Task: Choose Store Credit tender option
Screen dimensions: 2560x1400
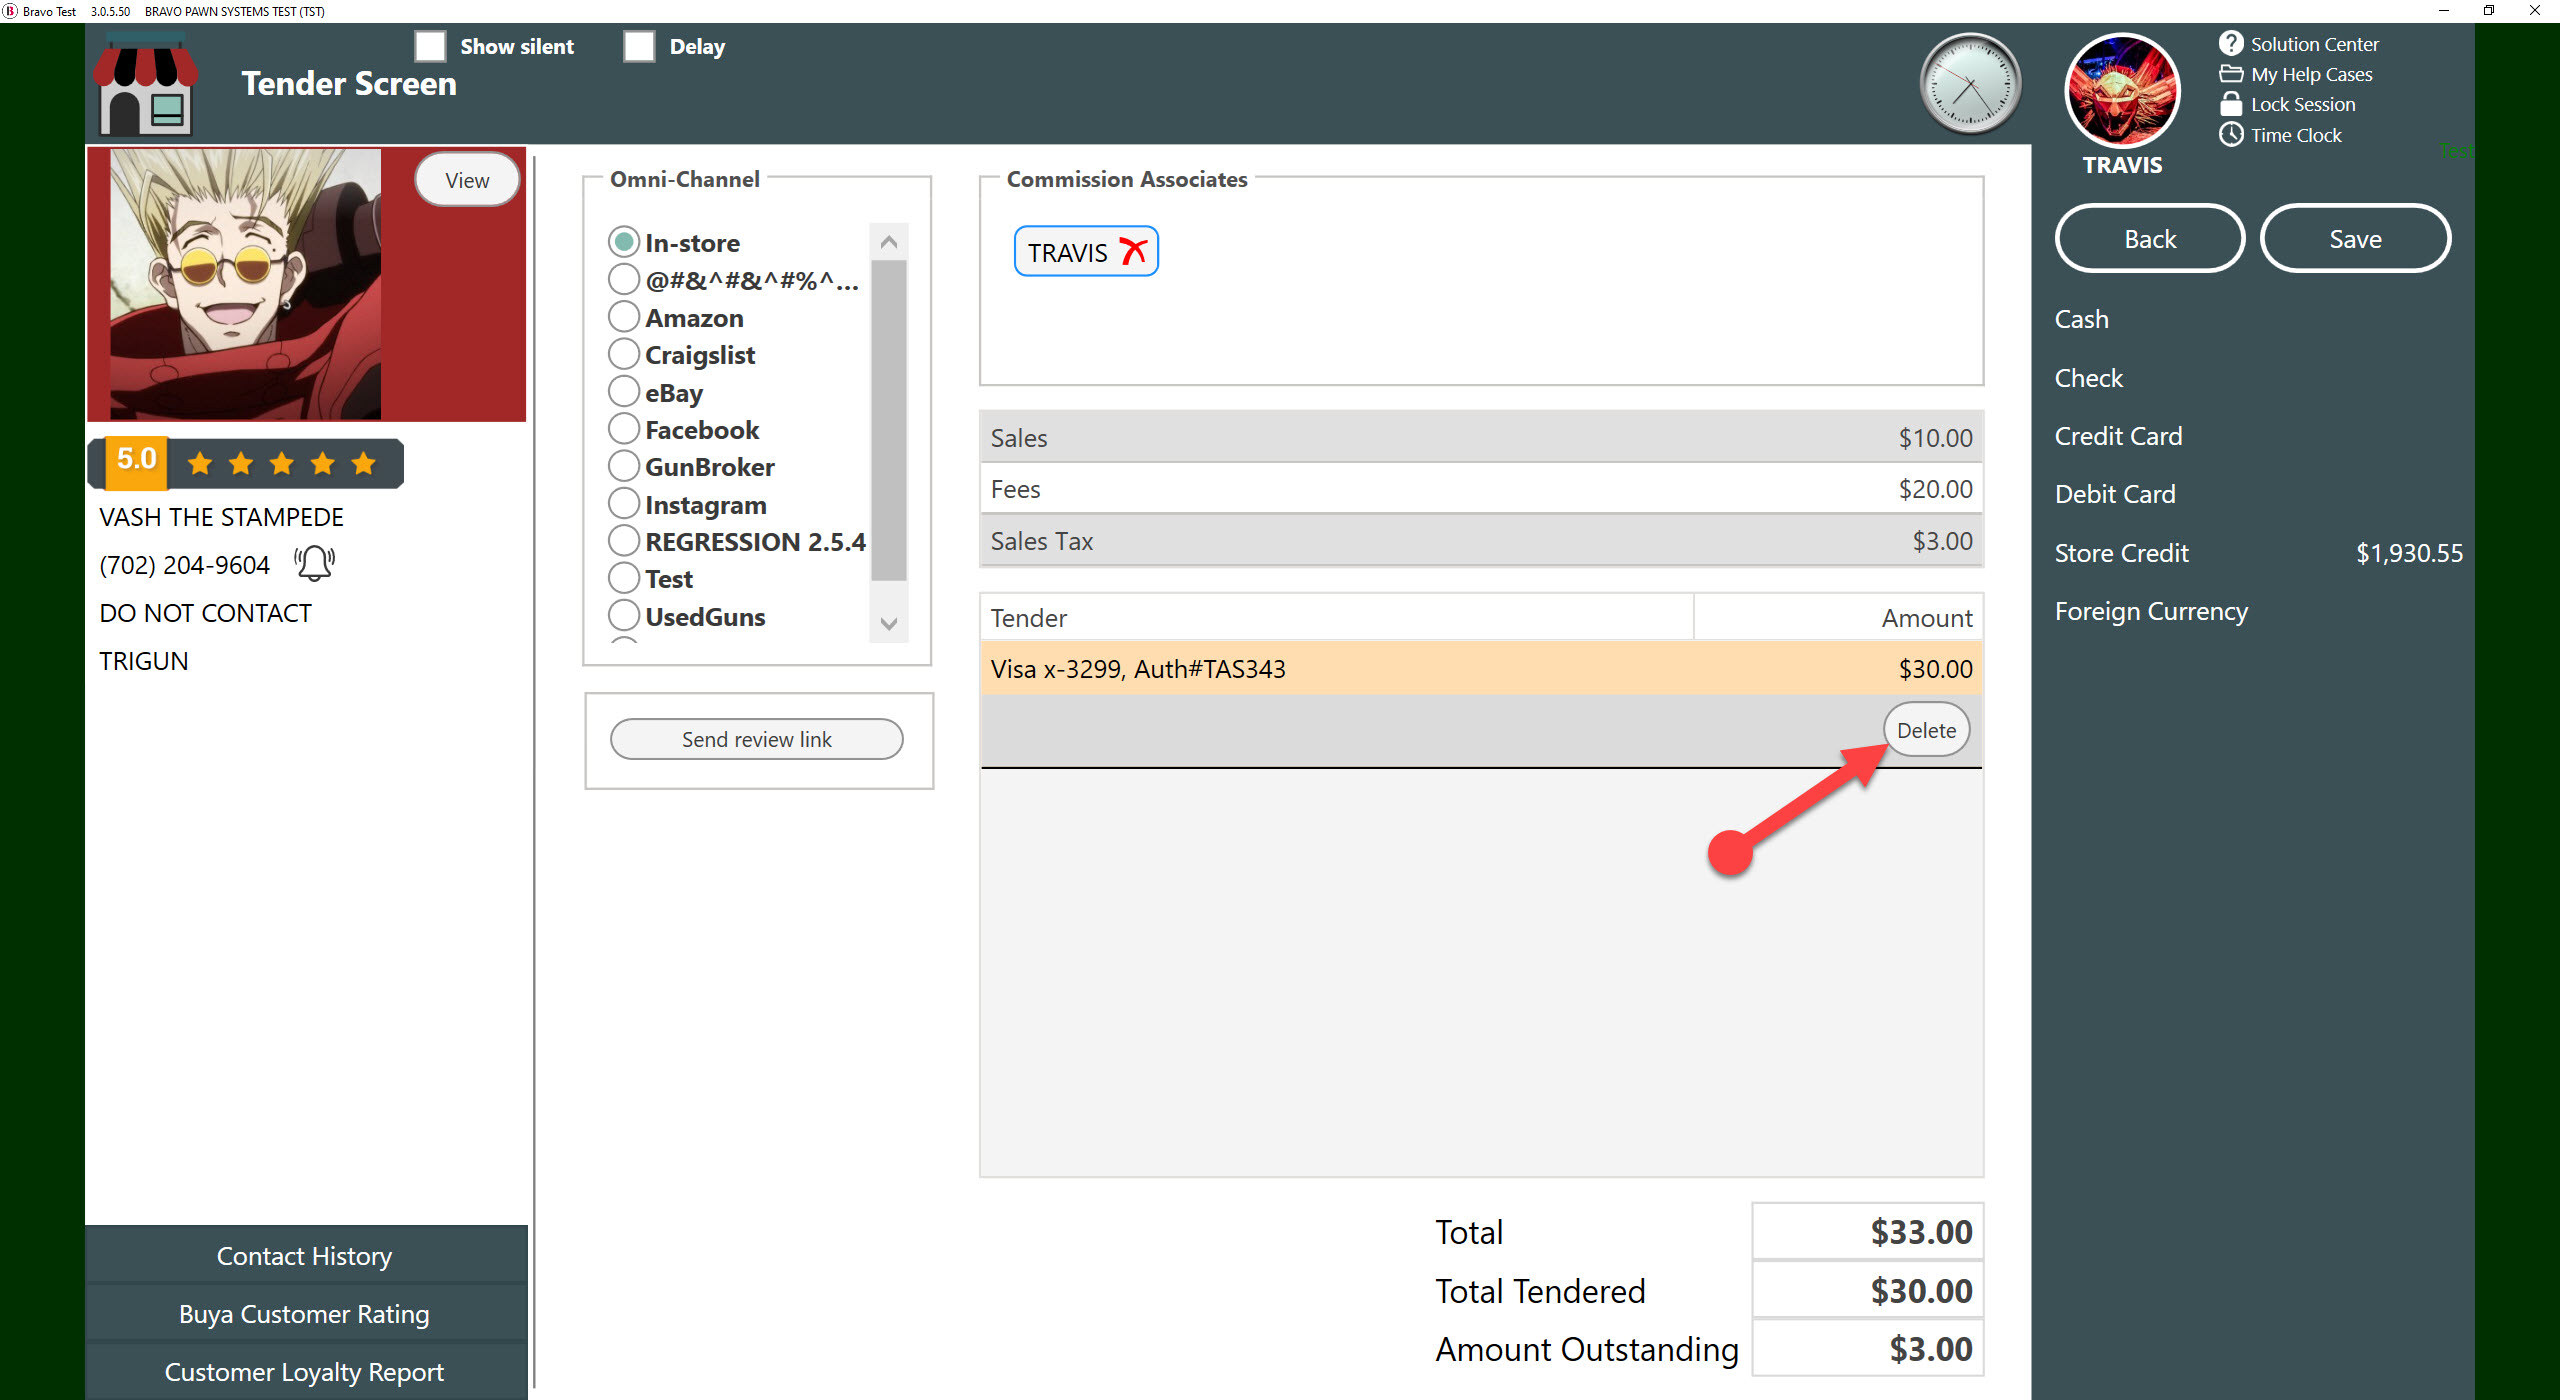Action: (x=2121, y=553)
